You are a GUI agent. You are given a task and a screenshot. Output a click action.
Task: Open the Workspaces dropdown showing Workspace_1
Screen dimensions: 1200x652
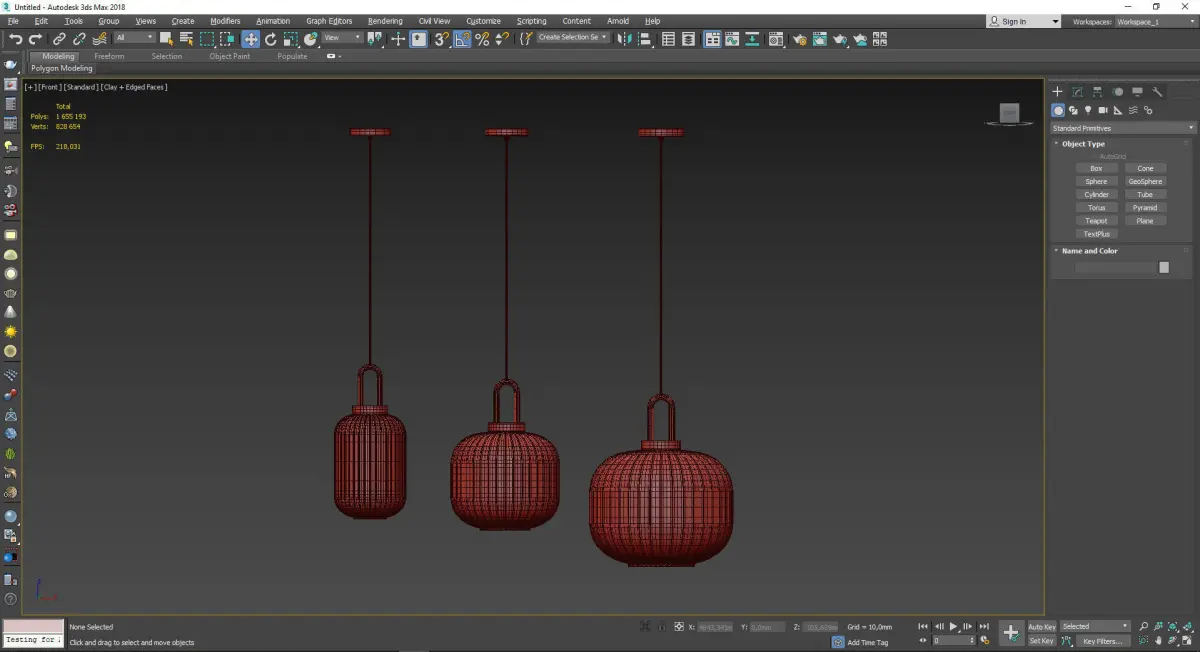1154,21
